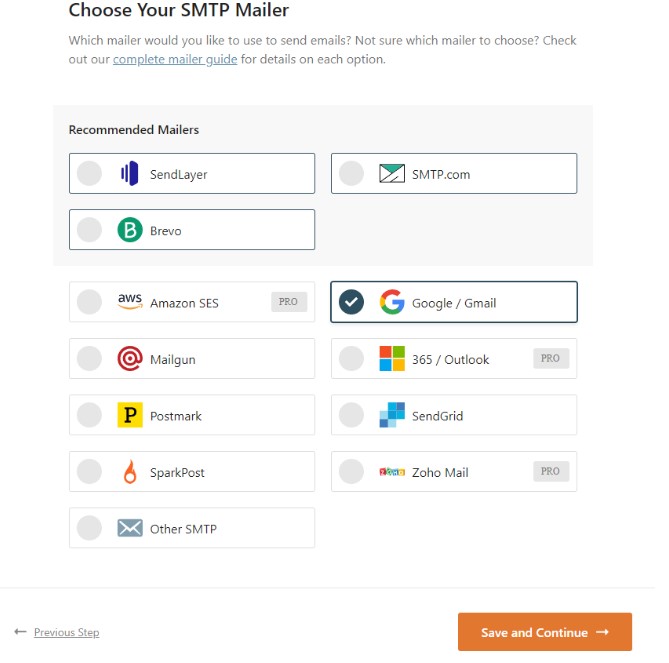Click the Save and Continue button

click(x=545, y=632)
